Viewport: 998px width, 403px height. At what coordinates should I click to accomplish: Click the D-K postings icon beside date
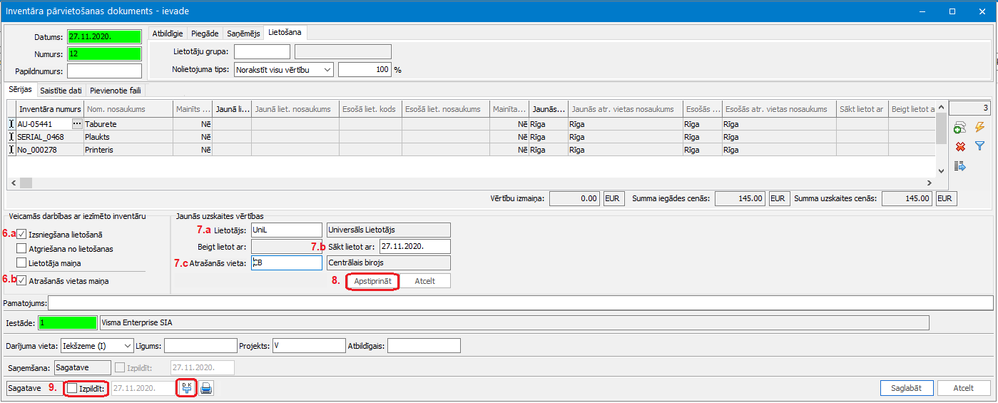(186, 388)
